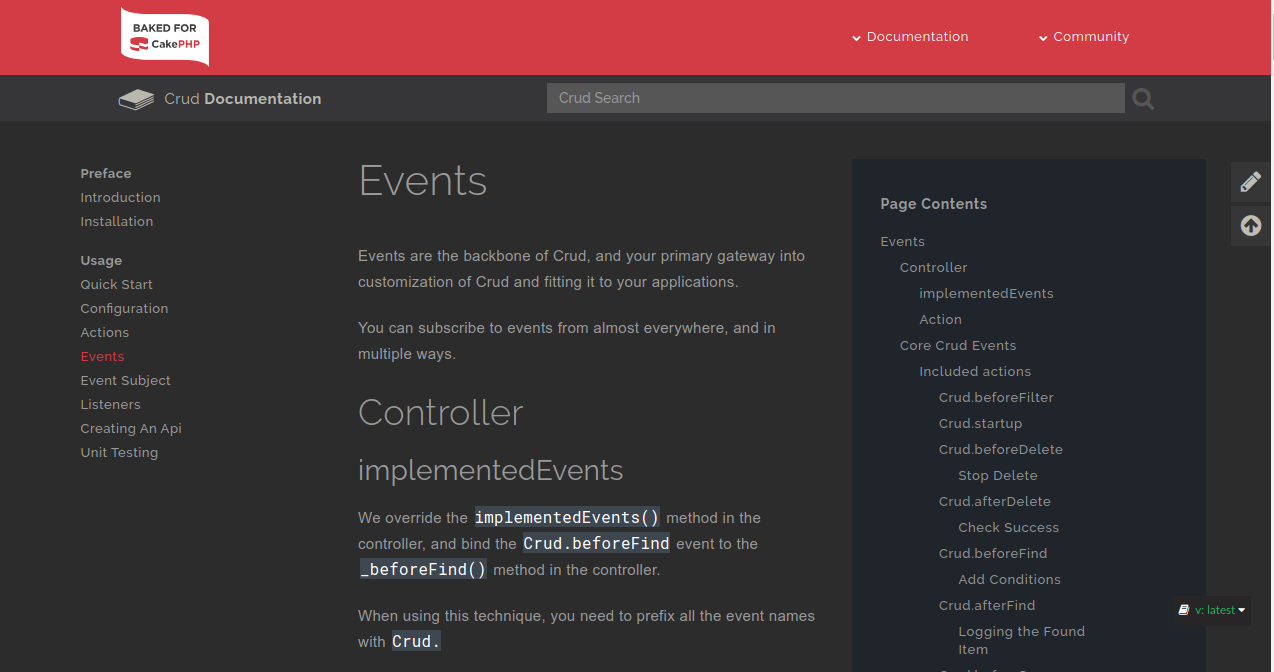Open the Community dropdown menu
The image size is (1274, 672).
pyautogui.click(x=1090, y=37)
